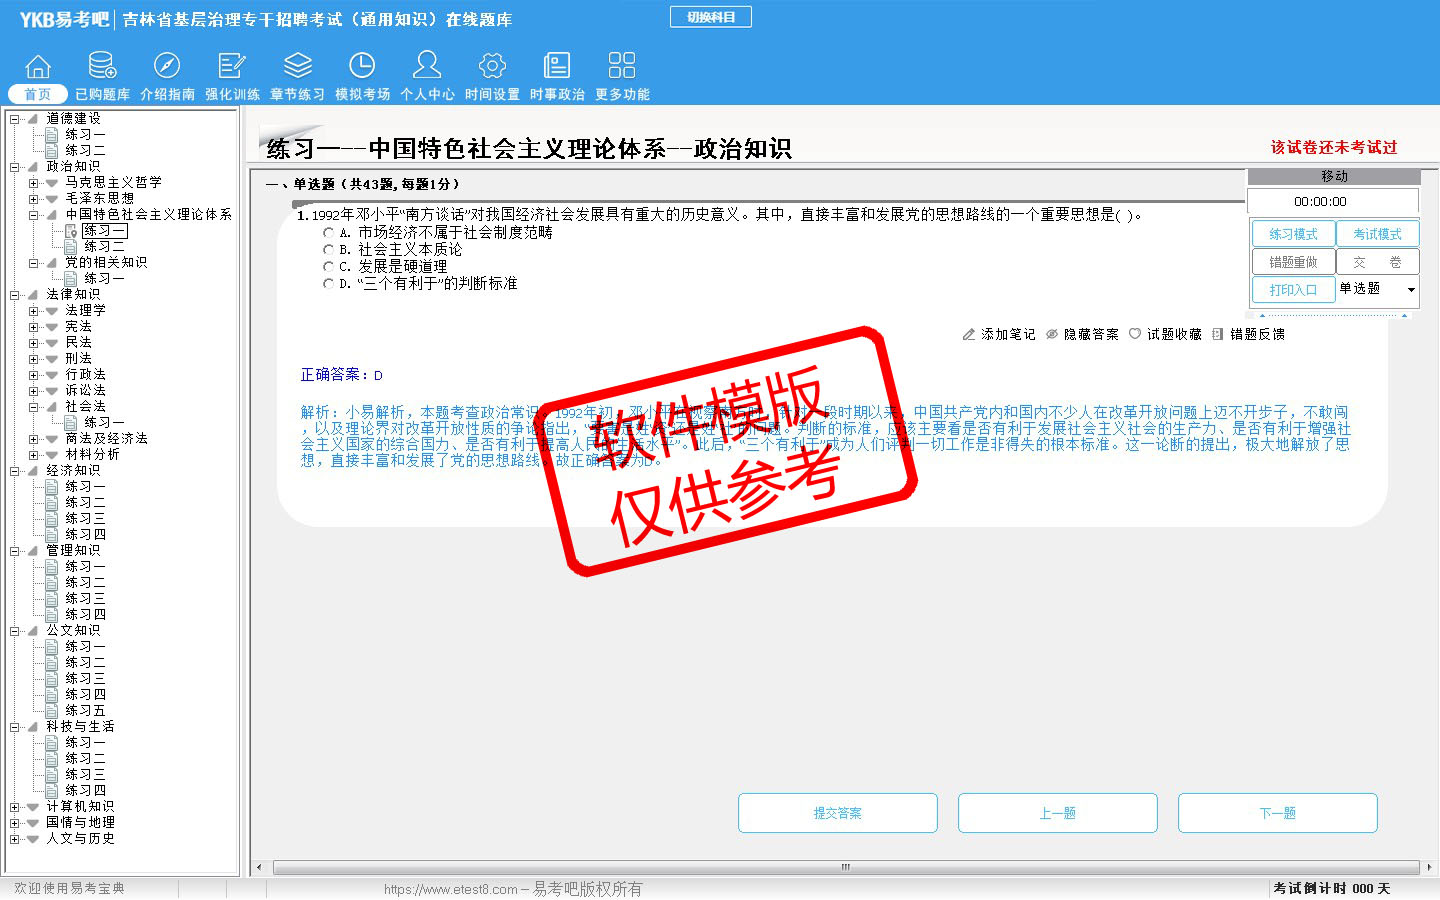Select answer A 市场经济不属于社会制度范畴
Screen dimensions: 1440x900
328,233
